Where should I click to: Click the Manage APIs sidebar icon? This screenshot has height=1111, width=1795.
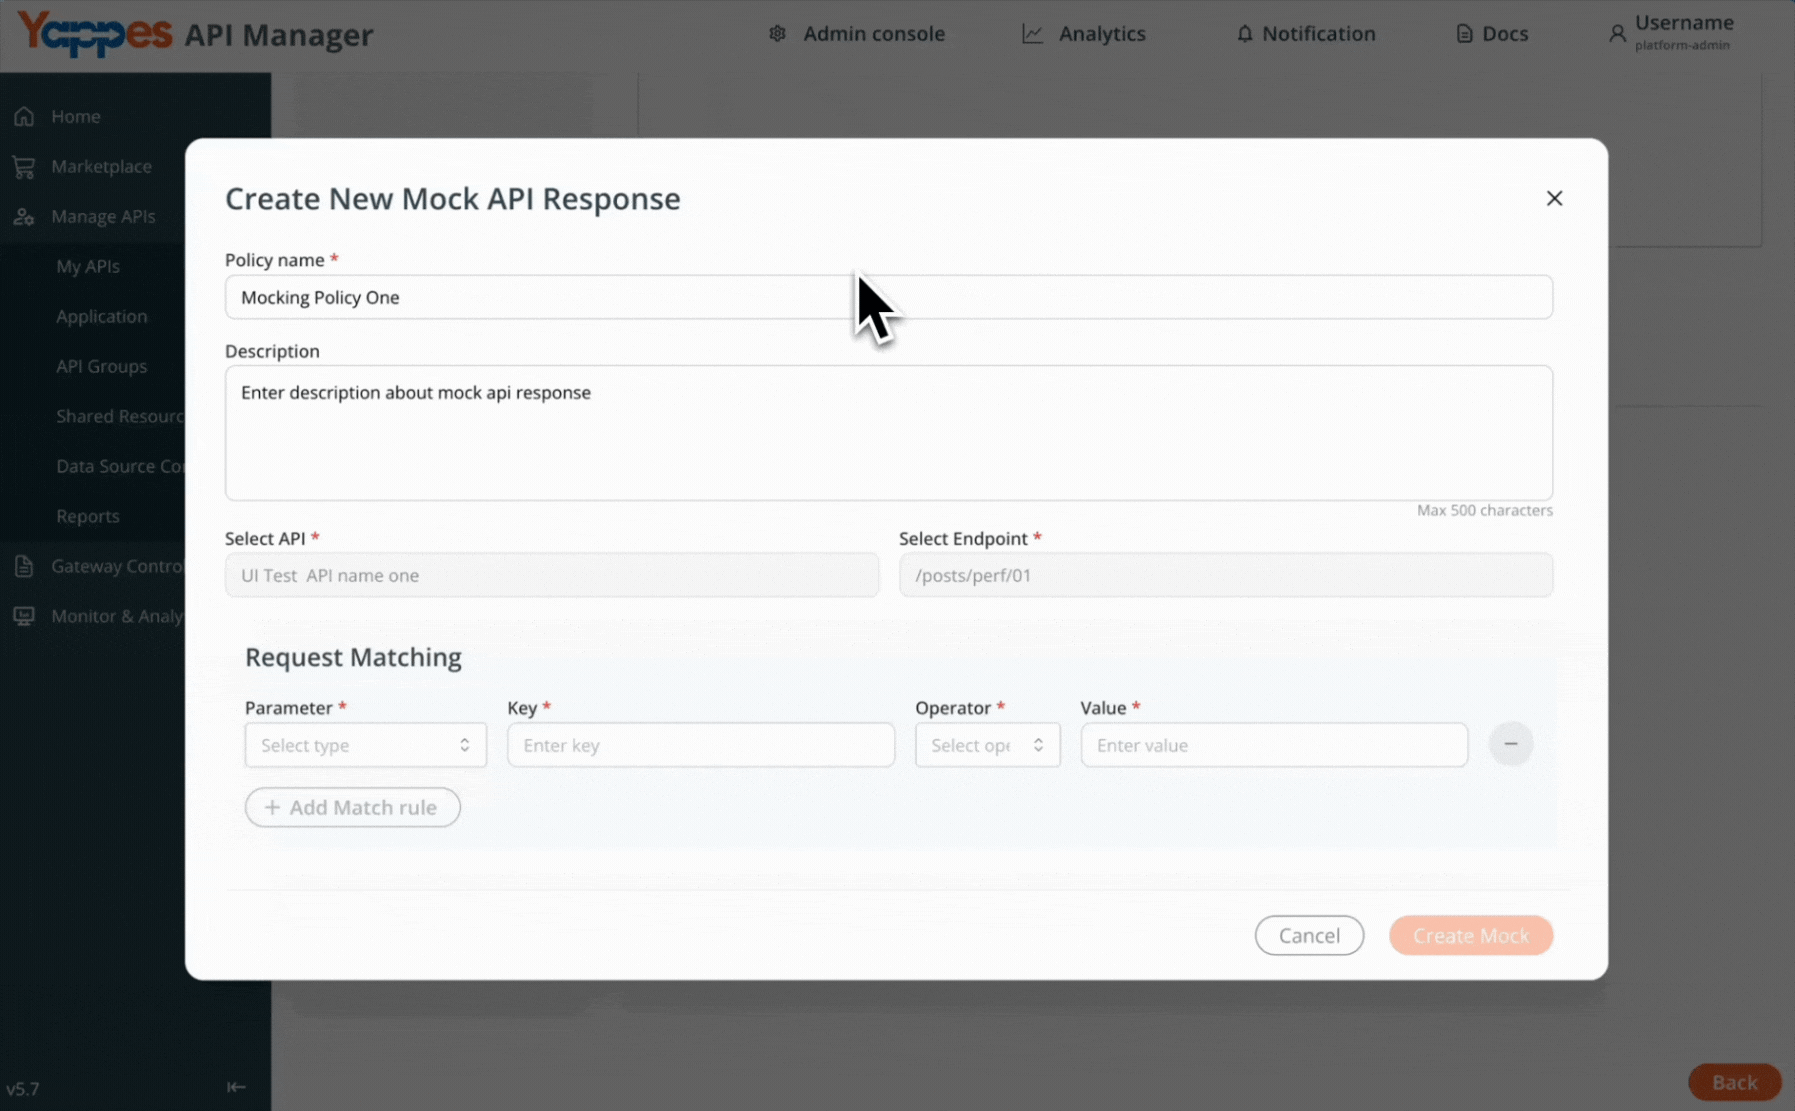(x=24, y=216)
